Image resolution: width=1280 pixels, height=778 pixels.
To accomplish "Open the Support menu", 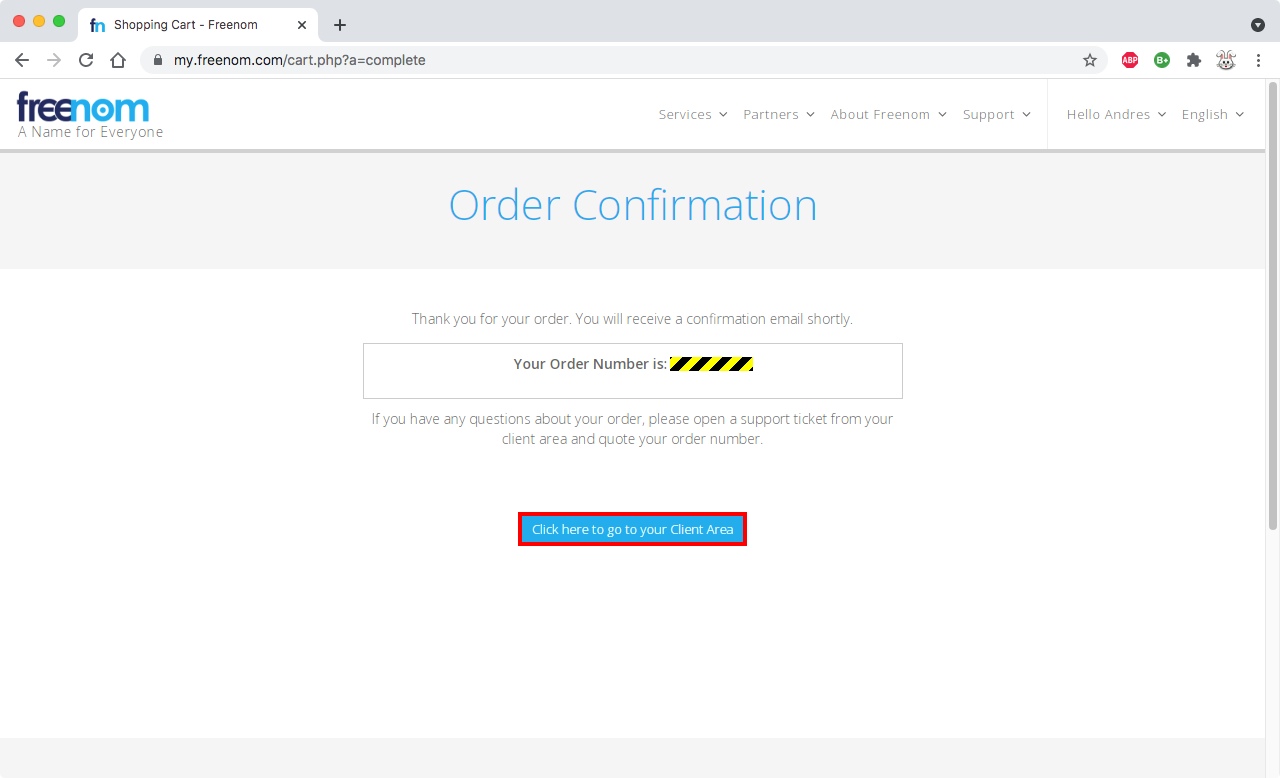I will [x=996, y=114].
